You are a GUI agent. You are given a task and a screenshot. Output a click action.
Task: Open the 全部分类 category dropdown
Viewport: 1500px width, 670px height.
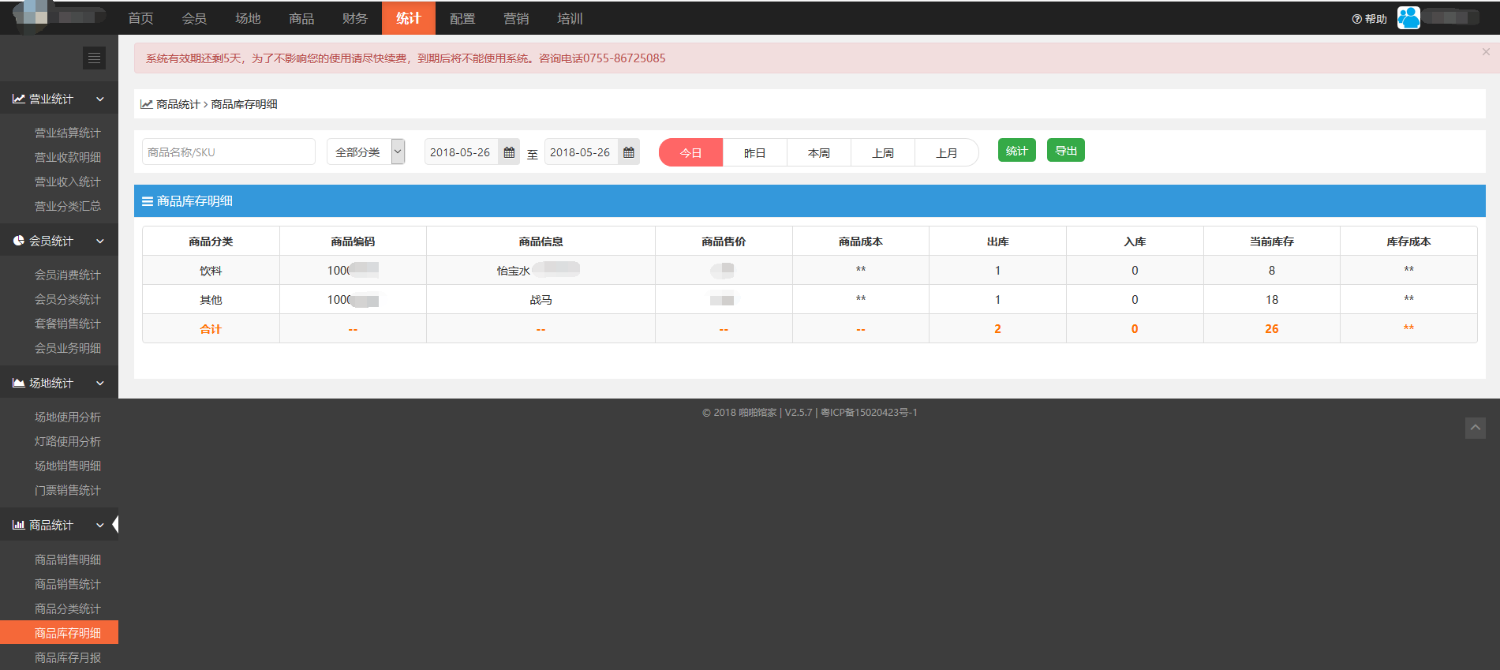[x=366, y=152]
